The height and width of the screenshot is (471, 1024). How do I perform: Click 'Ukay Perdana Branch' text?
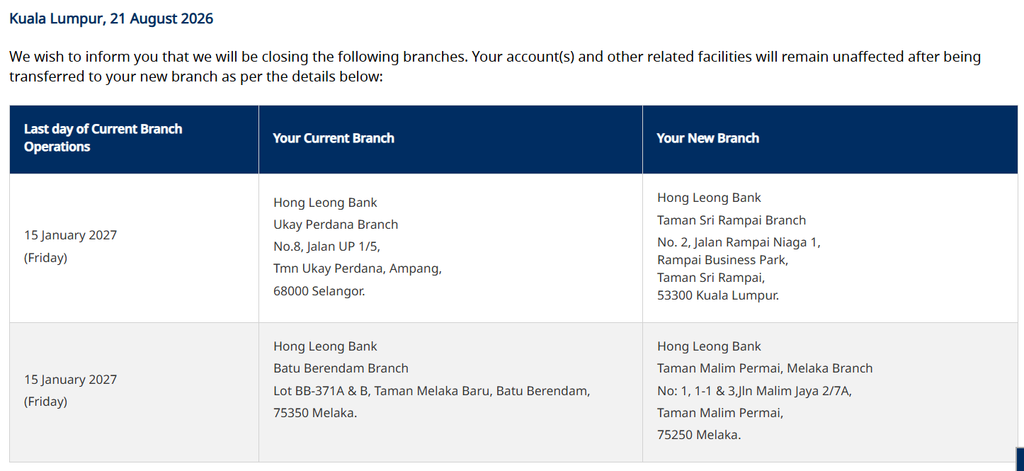[x=336, y=225]
